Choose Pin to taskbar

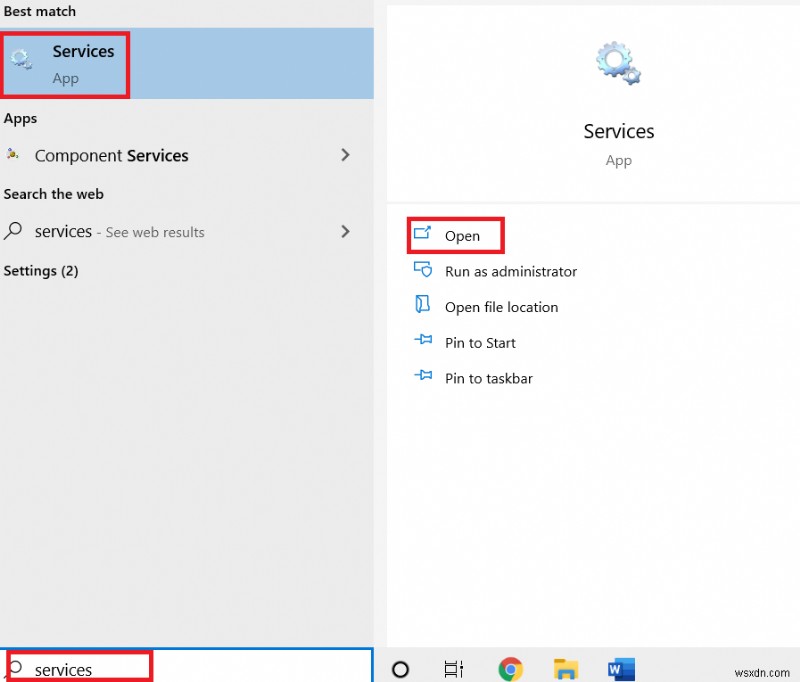(489, 378)
